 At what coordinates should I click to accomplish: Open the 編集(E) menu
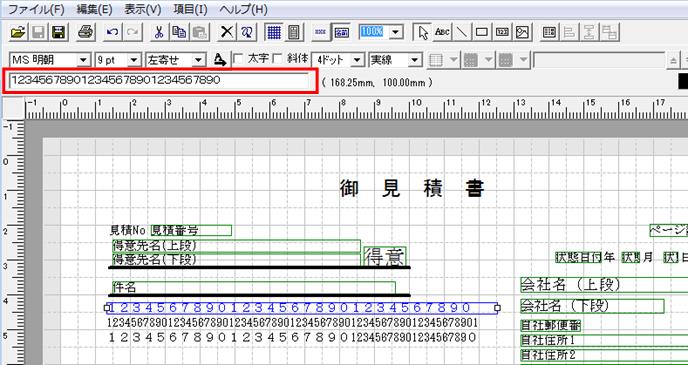click(94, 9)
